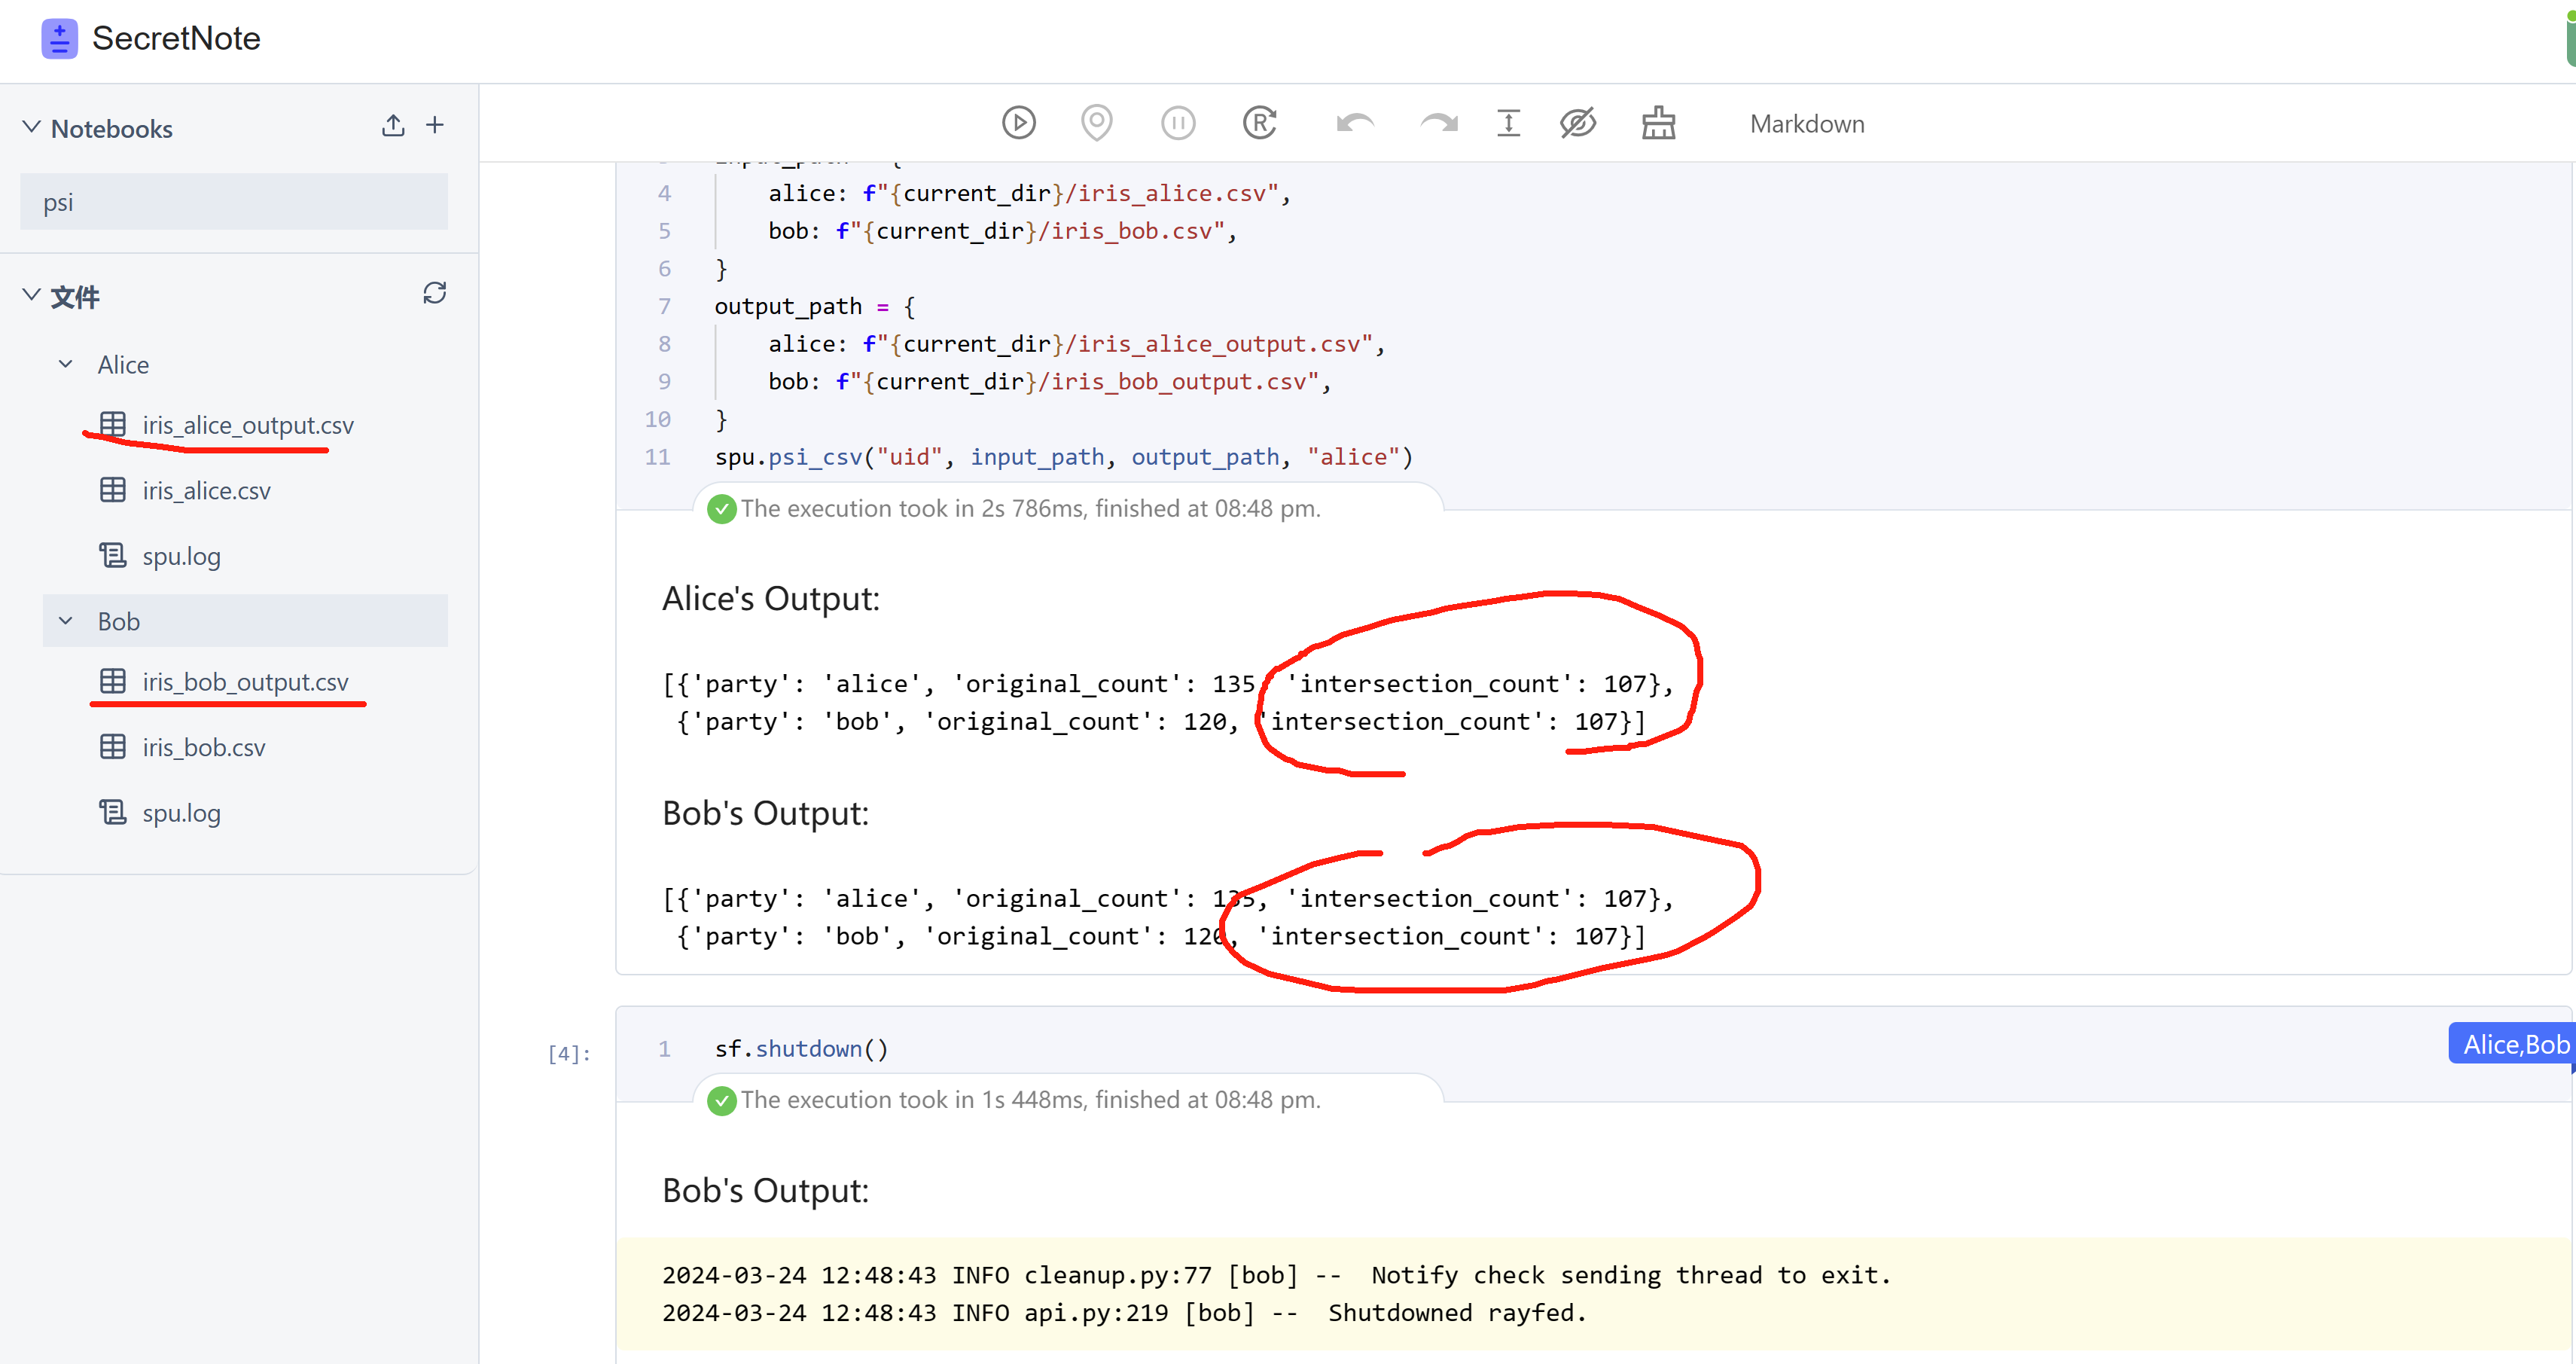This screenshot has height=1364, width=2576.
Task: Click the run cell play icon
Action: coord(1018,123)
